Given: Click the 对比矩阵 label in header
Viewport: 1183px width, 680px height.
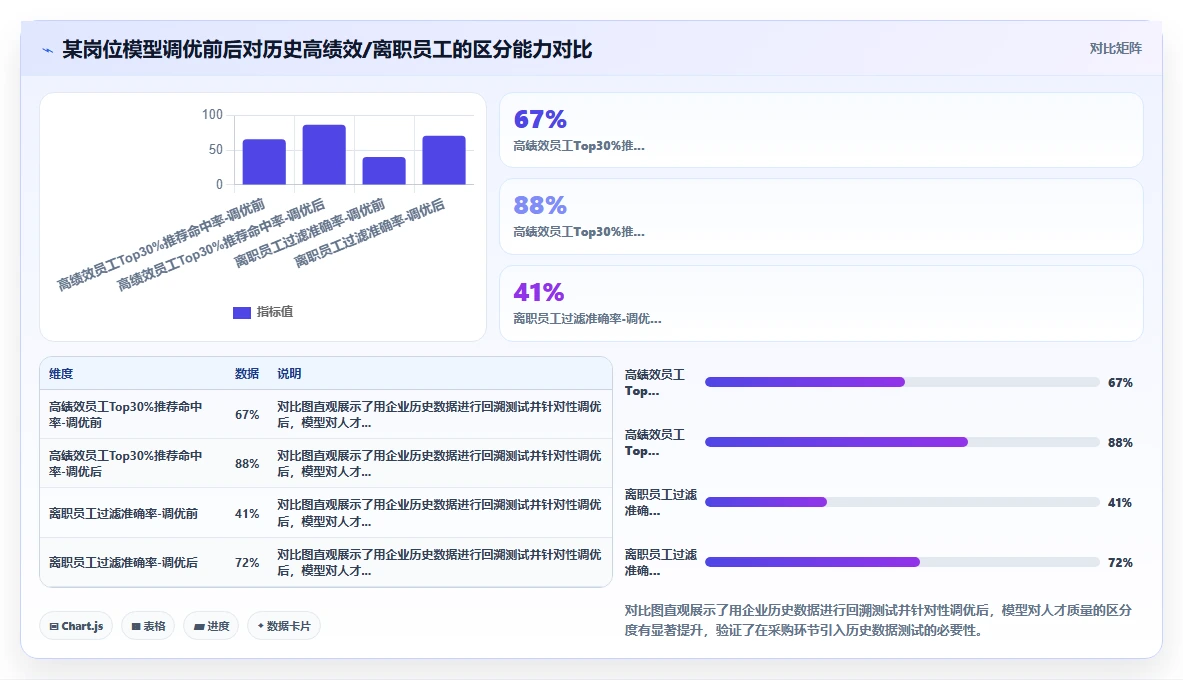Looking at the screenshot, I should point(1115,48).
